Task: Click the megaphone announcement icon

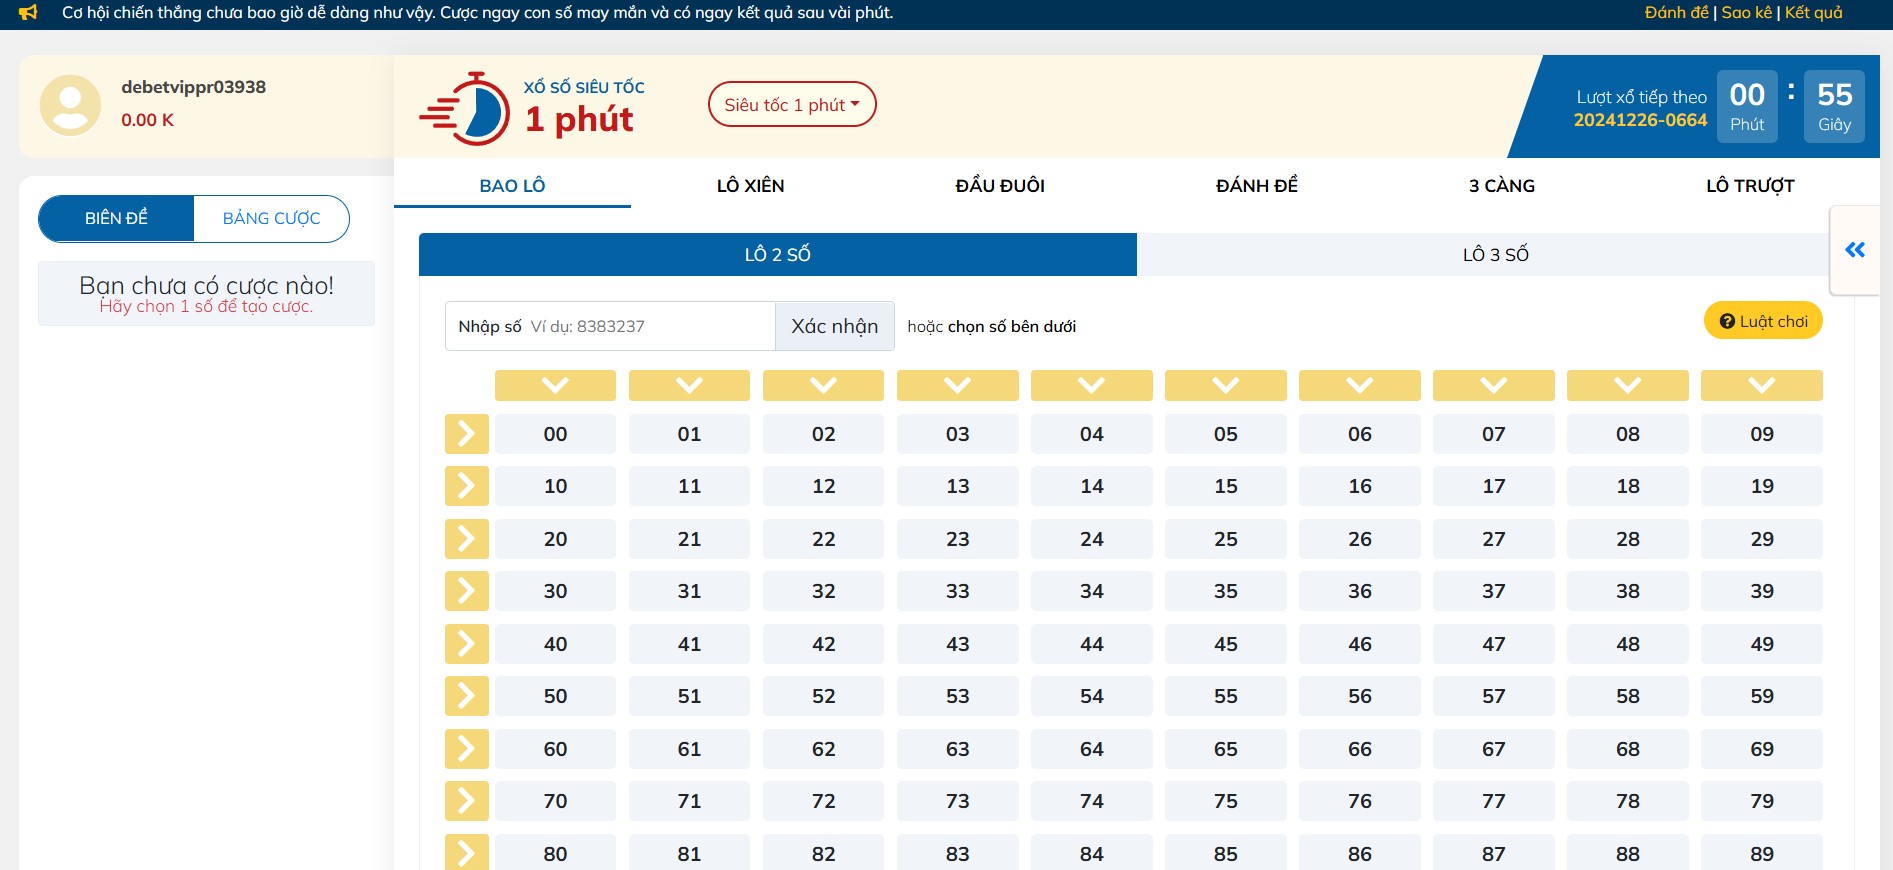Action: [x=28, y=13]
